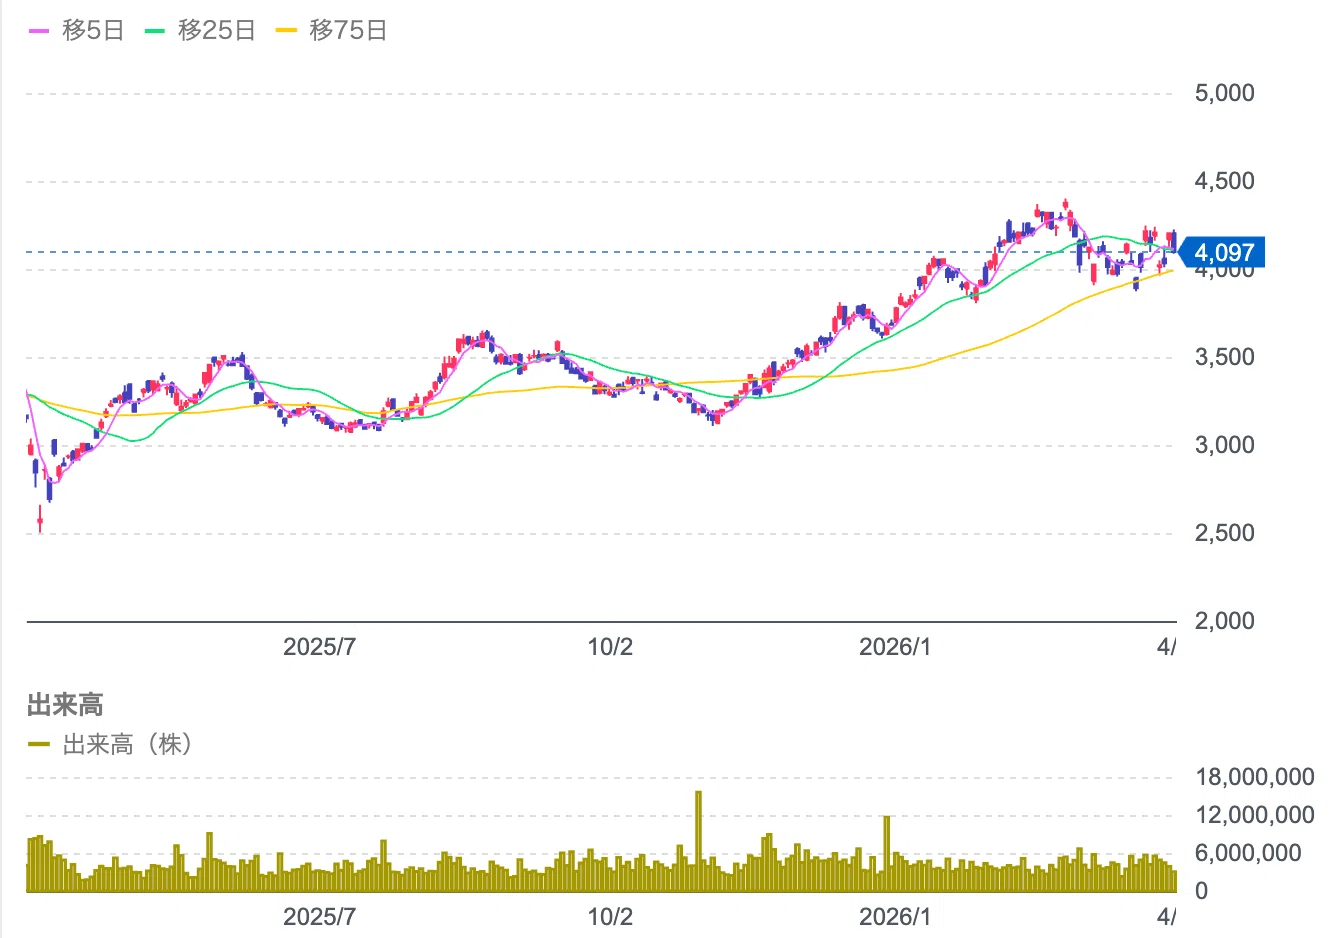Toggle the 移5日 moving average legend

click(x=76, y=31)
